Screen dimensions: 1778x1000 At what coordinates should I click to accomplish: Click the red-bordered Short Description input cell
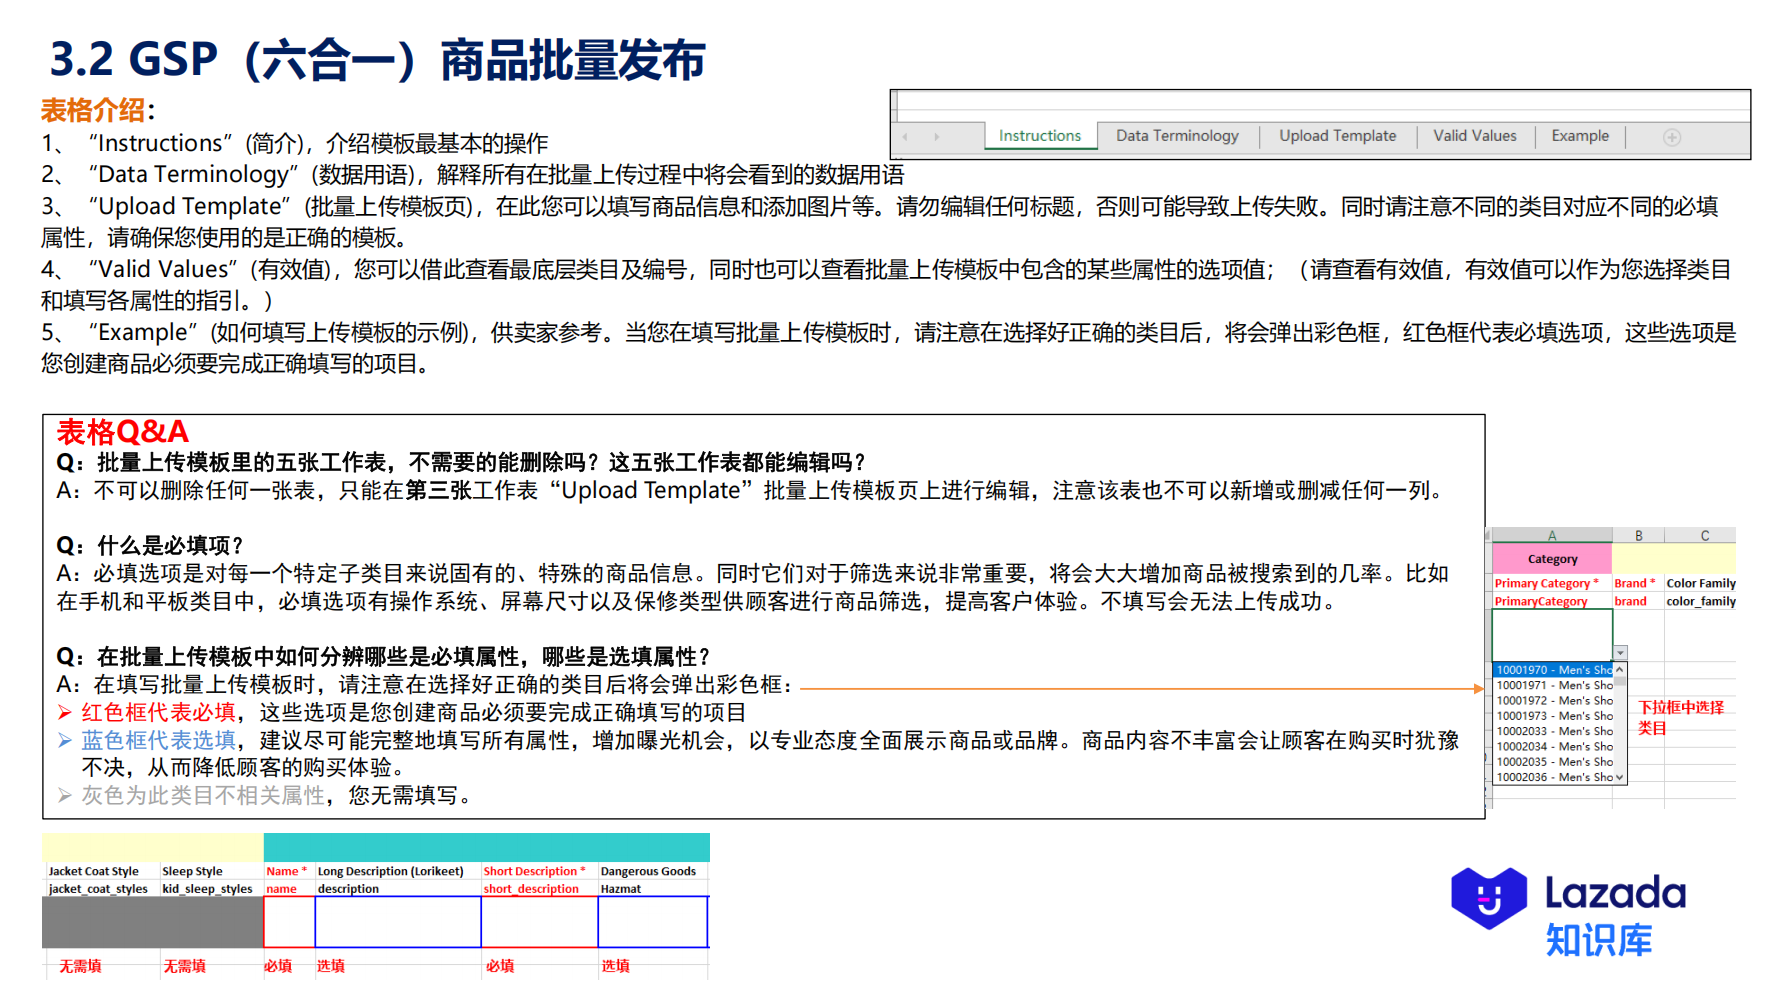tap(539, 922)
